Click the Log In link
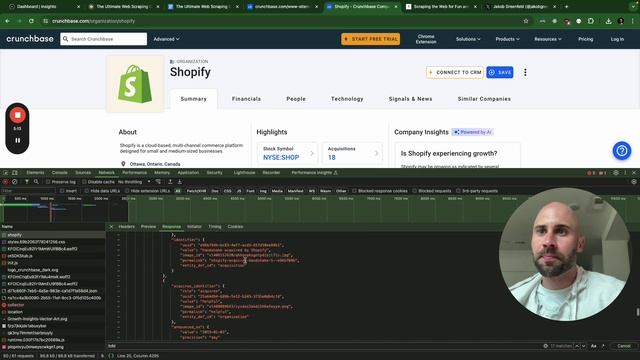This screenshot has width=640, height=360. click(617, 39)
